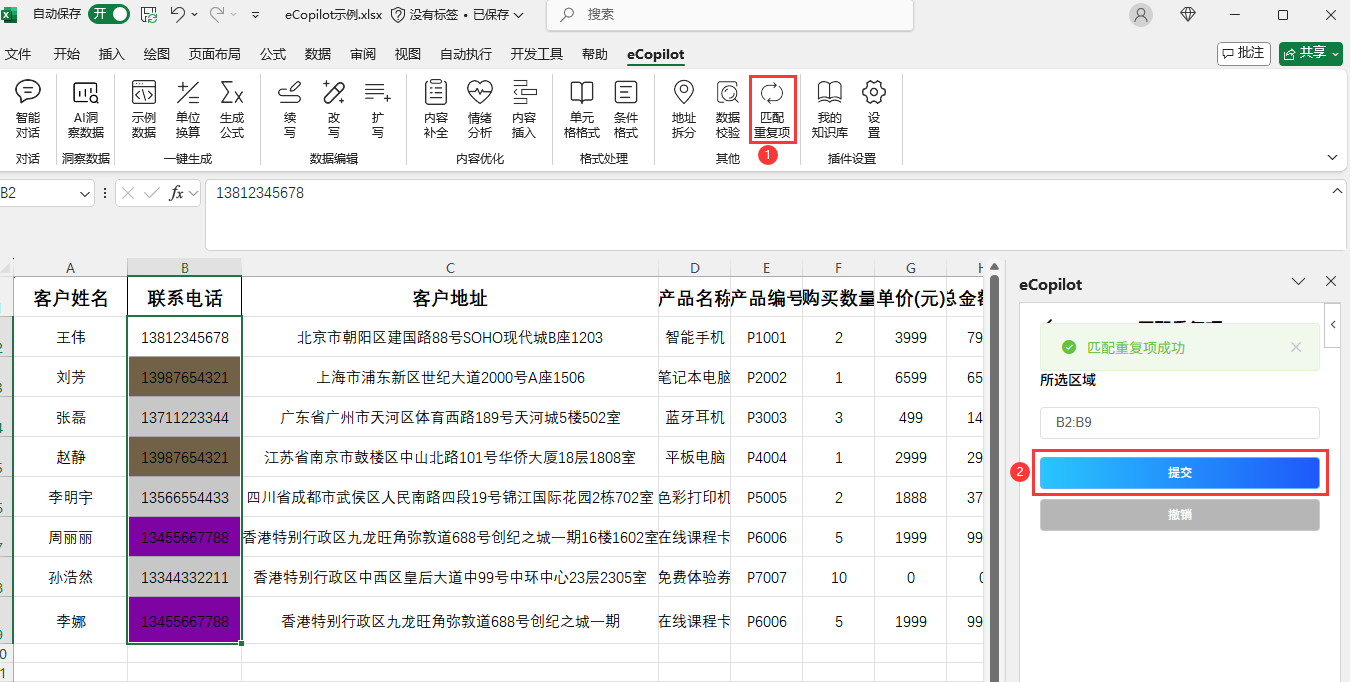
Task: Select the 生成公式 formula tool
Action: pos(232,108)
